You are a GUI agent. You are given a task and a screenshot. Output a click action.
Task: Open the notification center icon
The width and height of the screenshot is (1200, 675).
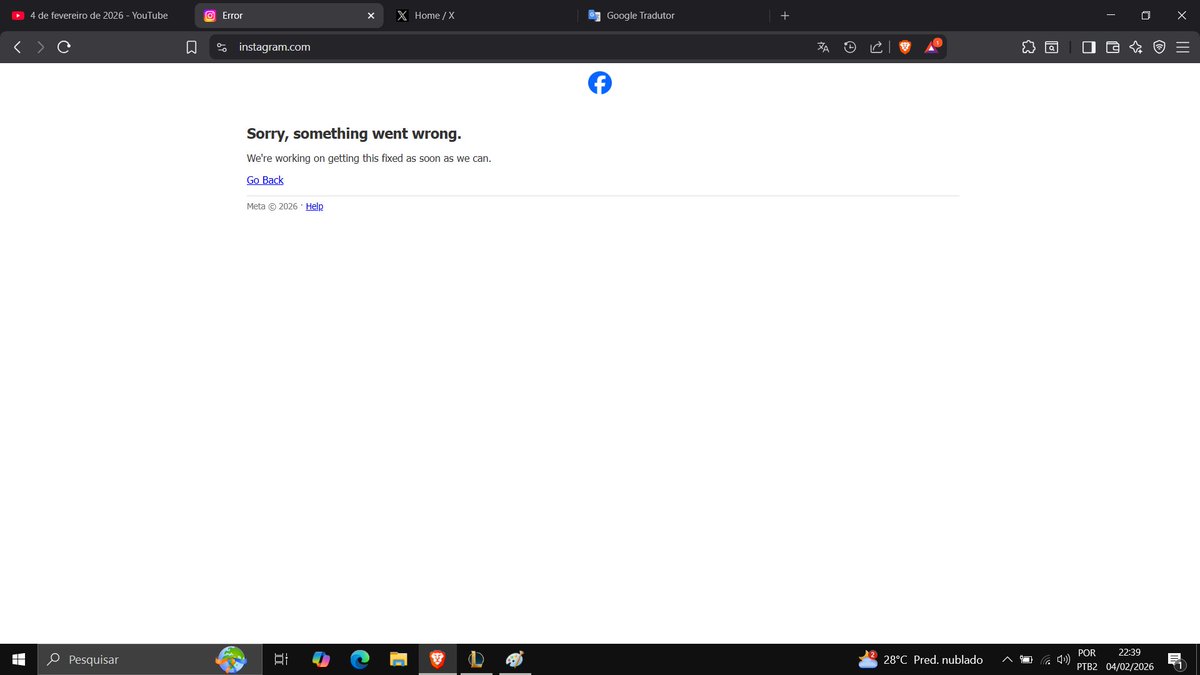[x=1176, y=659]
